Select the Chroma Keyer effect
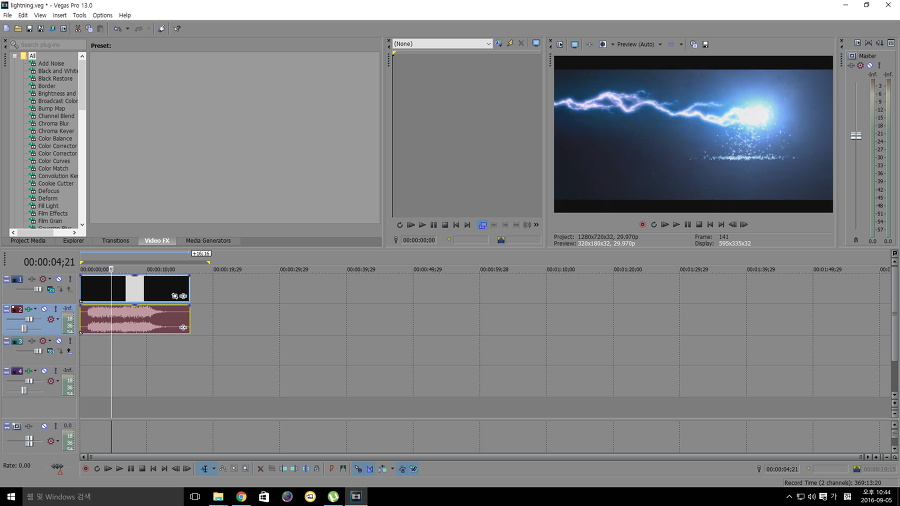Viewport: 900px width, 506px height. (x=56, y=131)
